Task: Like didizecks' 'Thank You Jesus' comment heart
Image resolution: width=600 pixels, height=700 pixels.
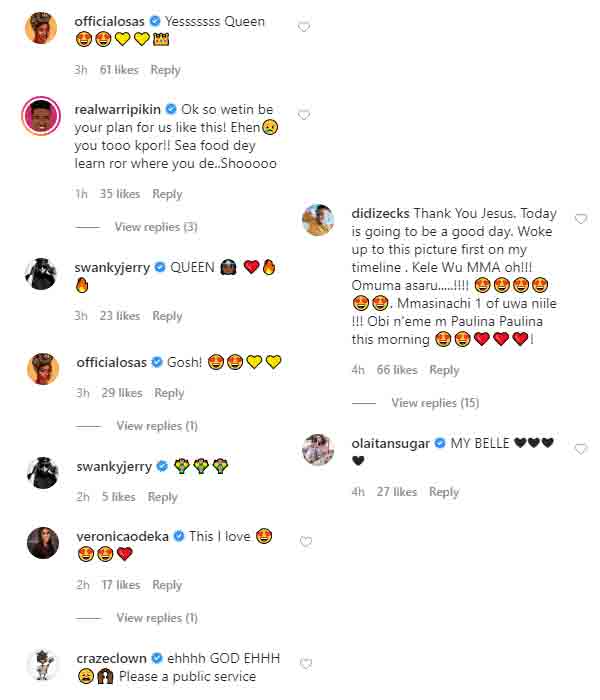Action: click(x=581, y=219)
